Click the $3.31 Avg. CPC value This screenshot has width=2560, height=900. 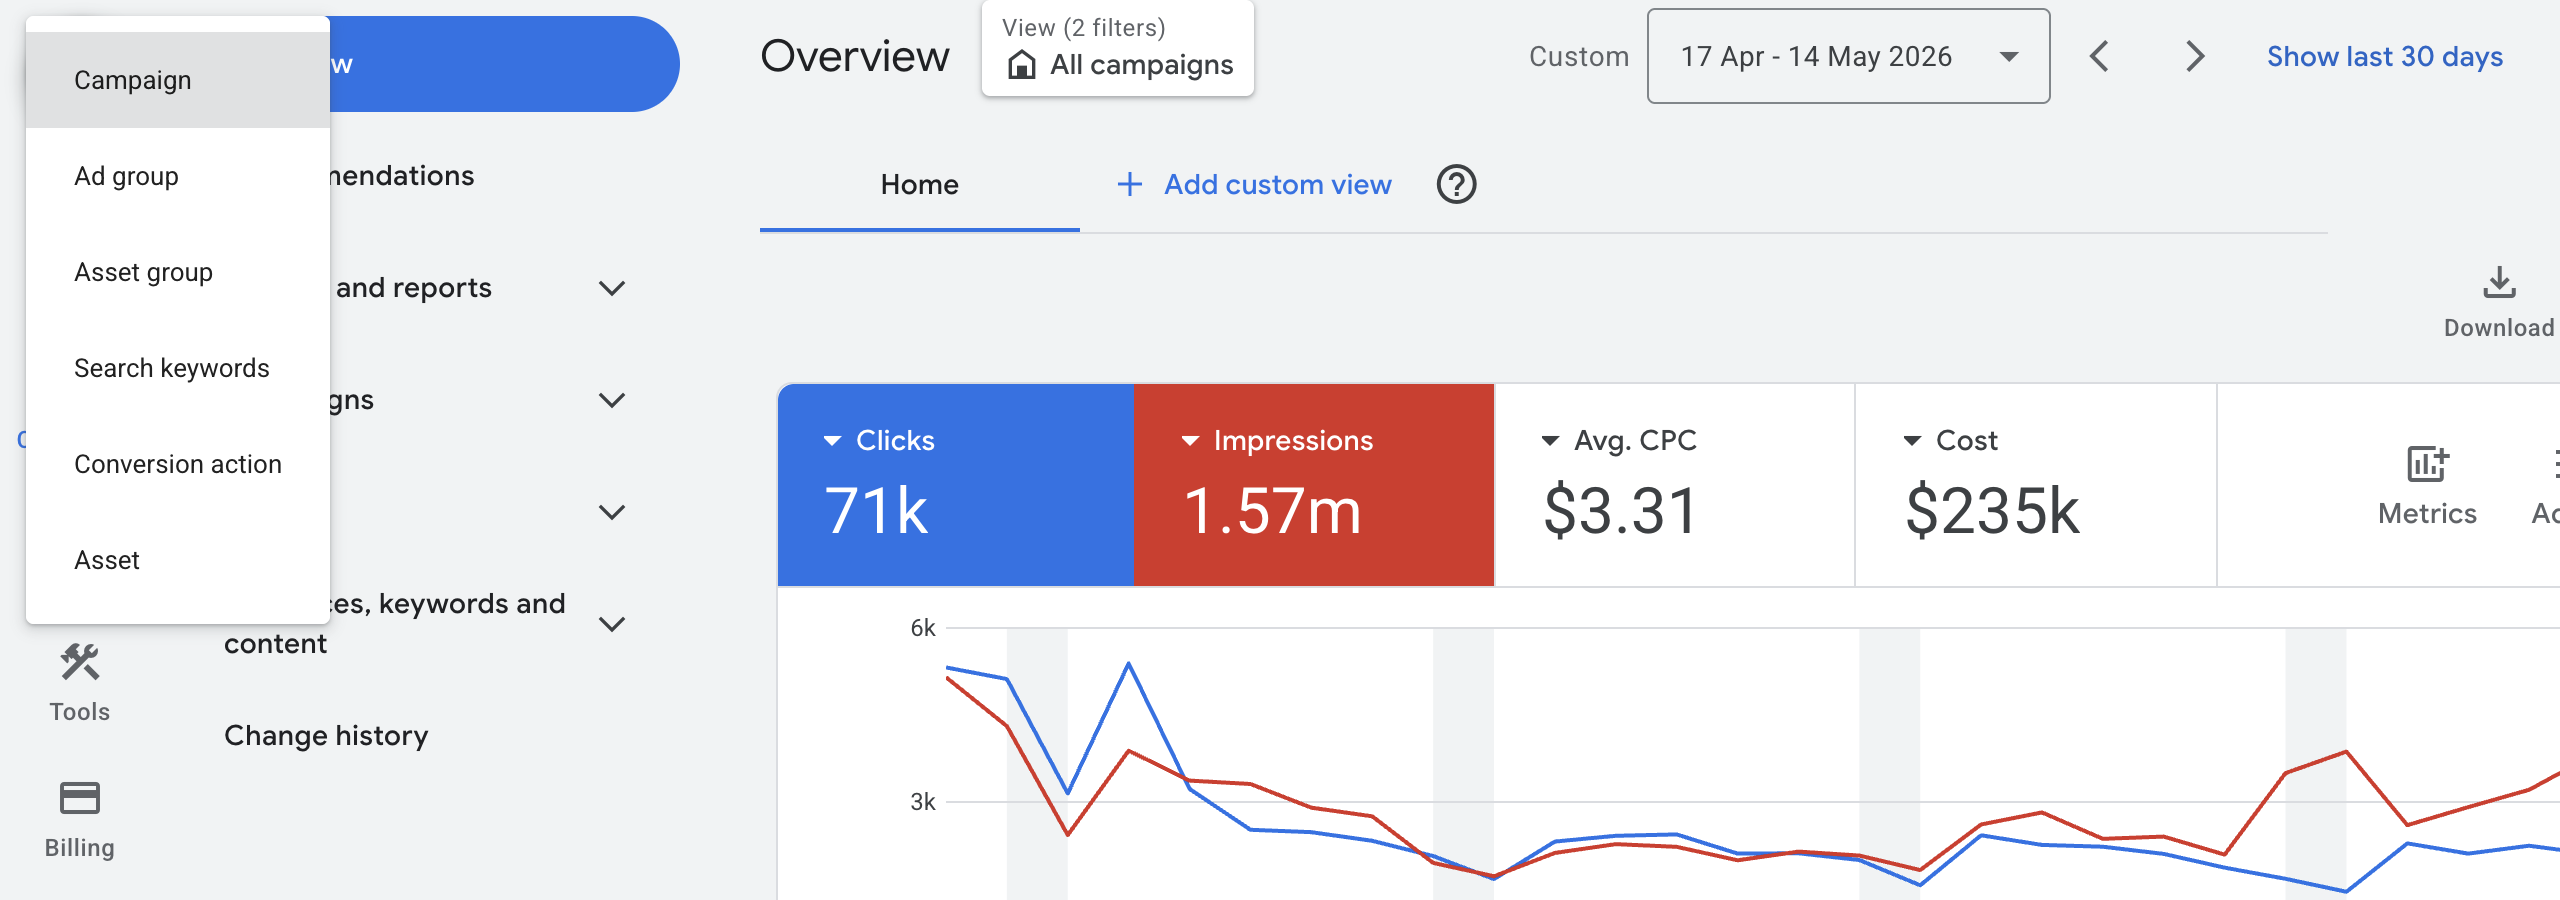1620,511
